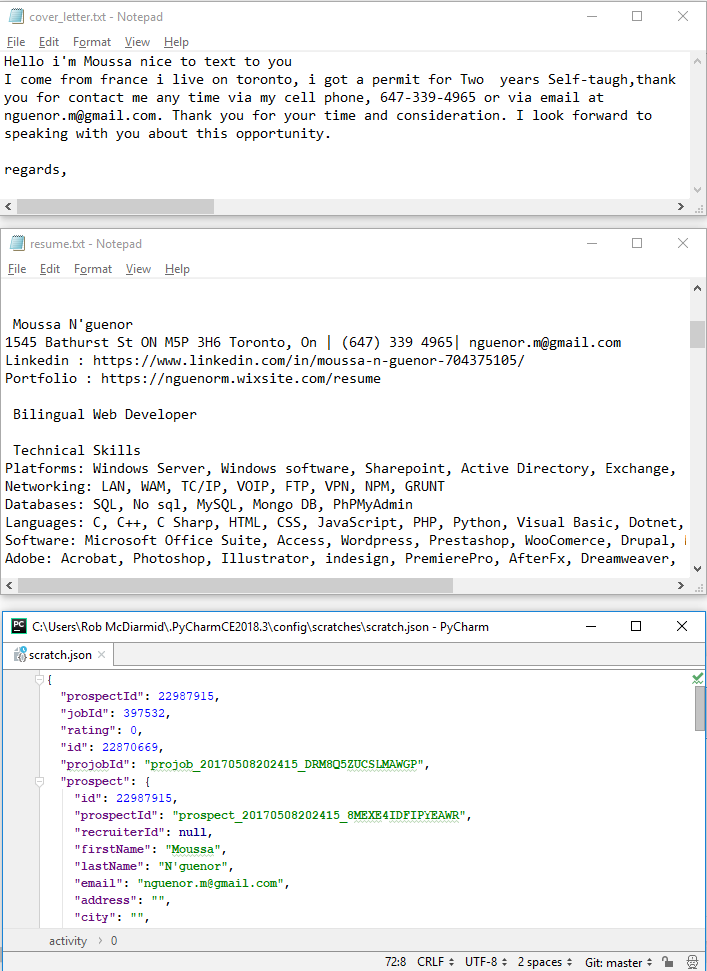707x971 pixels.
Task: Click "Technical Skills" heading in resume.txt
Action: click(x=77, y=450)
